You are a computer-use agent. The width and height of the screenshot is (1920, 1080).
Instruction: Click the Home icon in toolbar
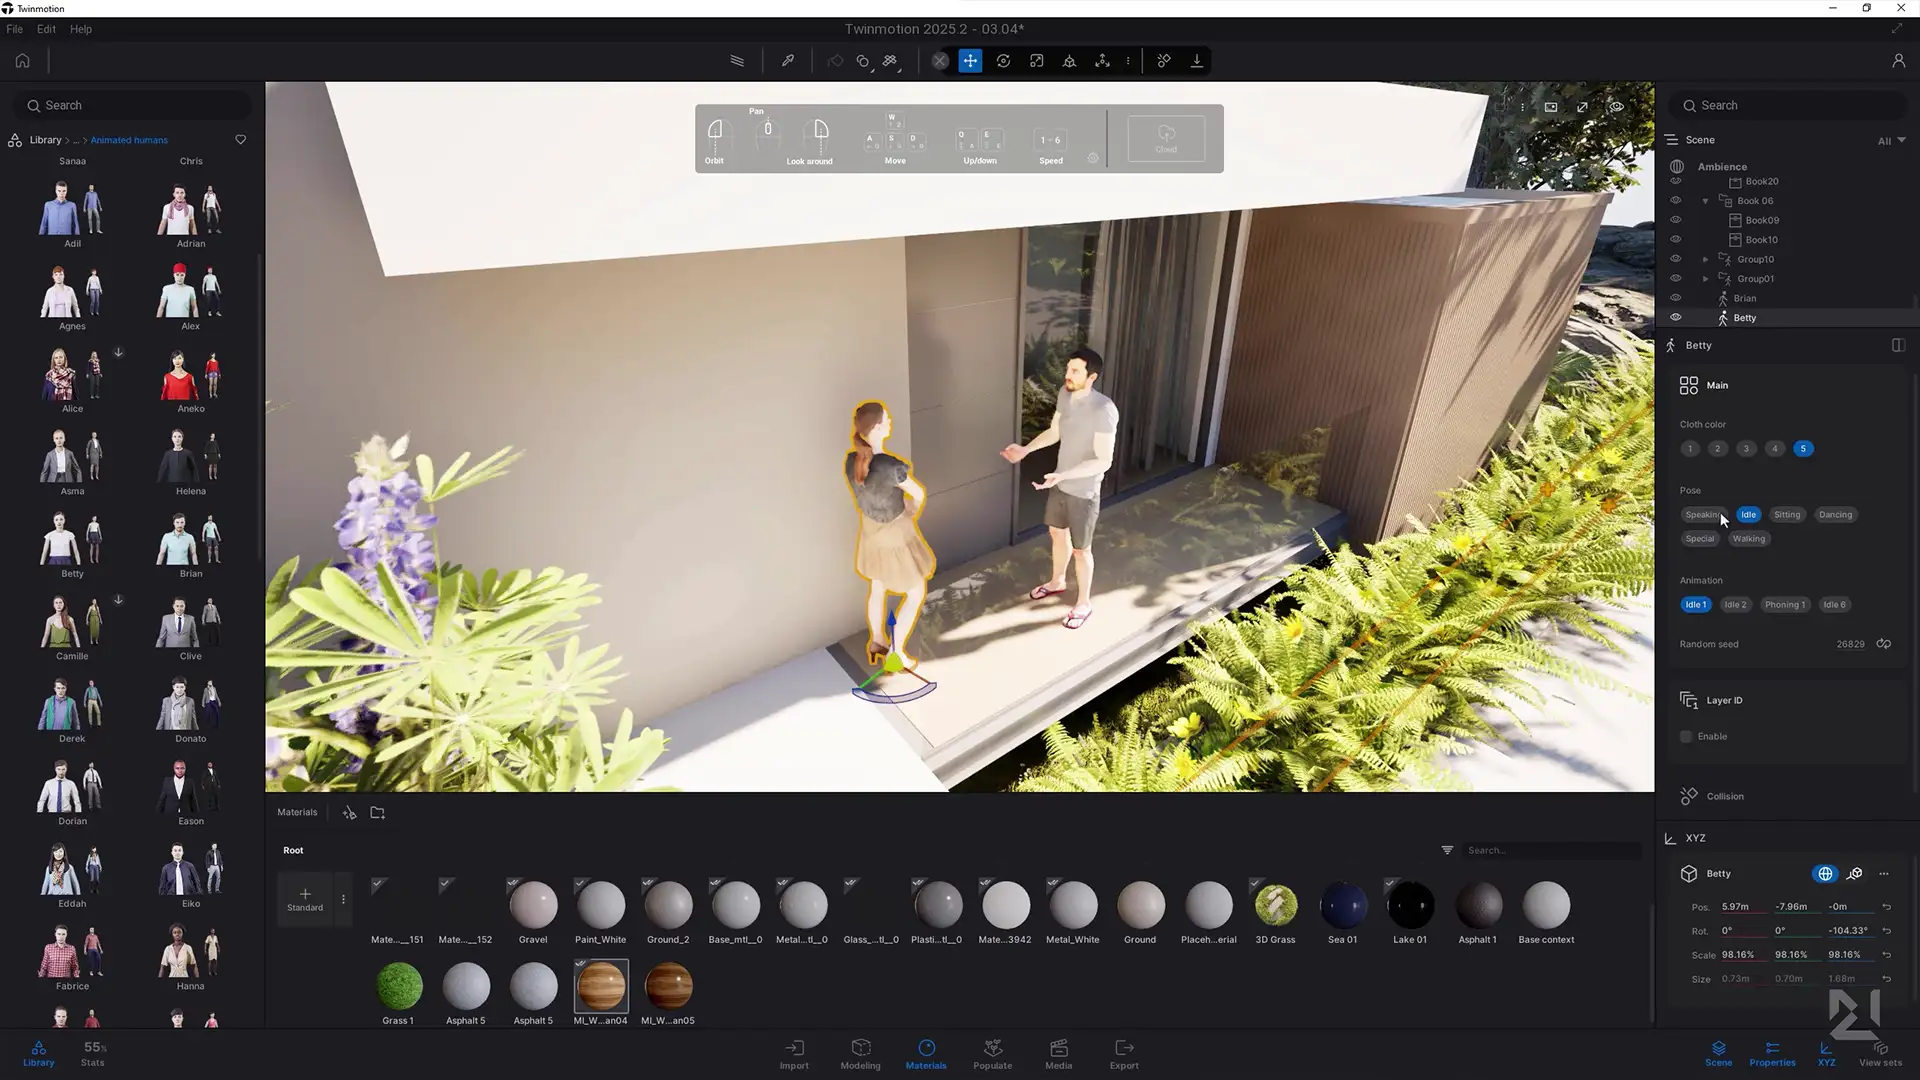click(22, 61)
